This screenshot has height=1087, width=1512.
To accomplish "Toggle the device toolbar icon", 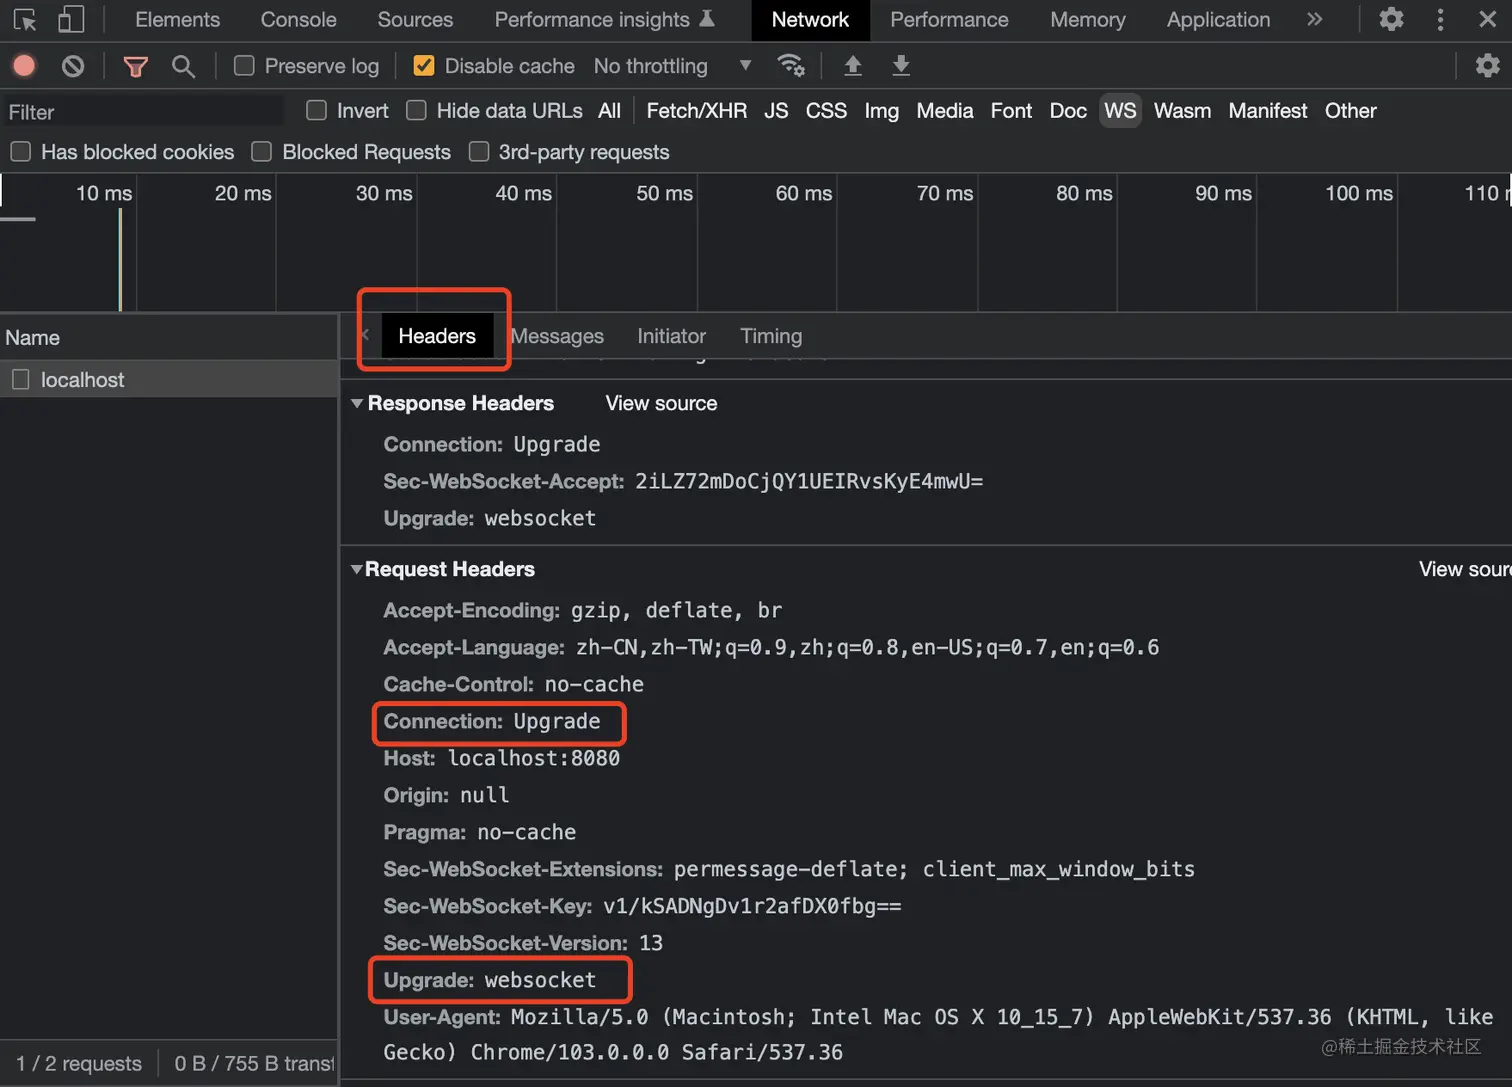I will pyautogui.click(x=70, y=20).
